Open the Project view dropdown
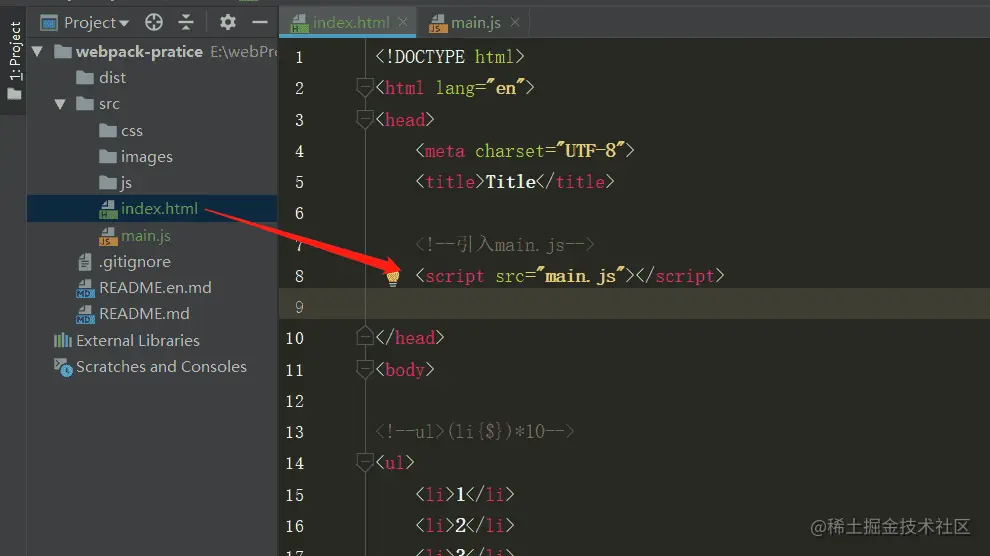Image resolution: width=990 pixels, height=556 pixels. (x=85, y=23)
